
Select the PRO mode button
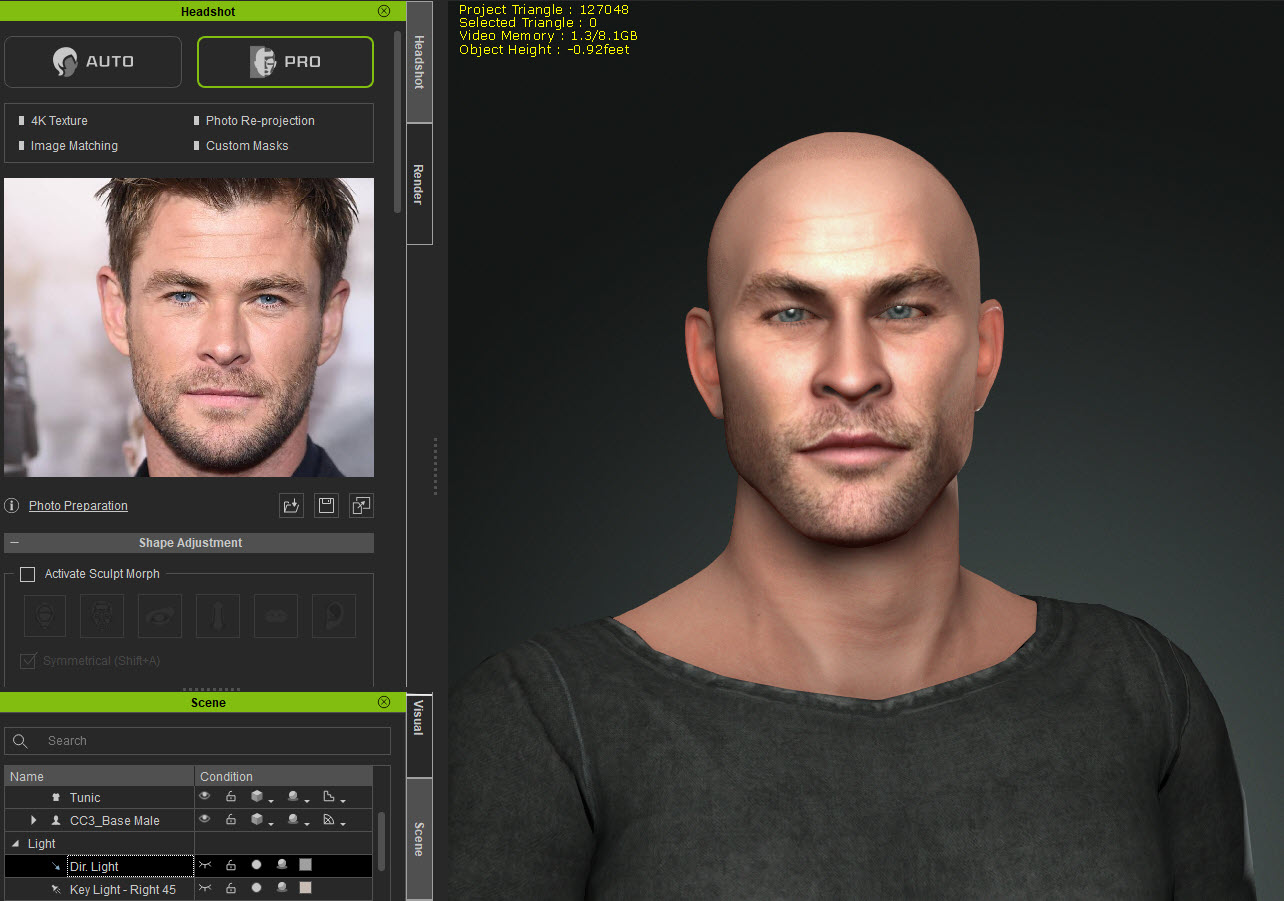coord(285,62)
